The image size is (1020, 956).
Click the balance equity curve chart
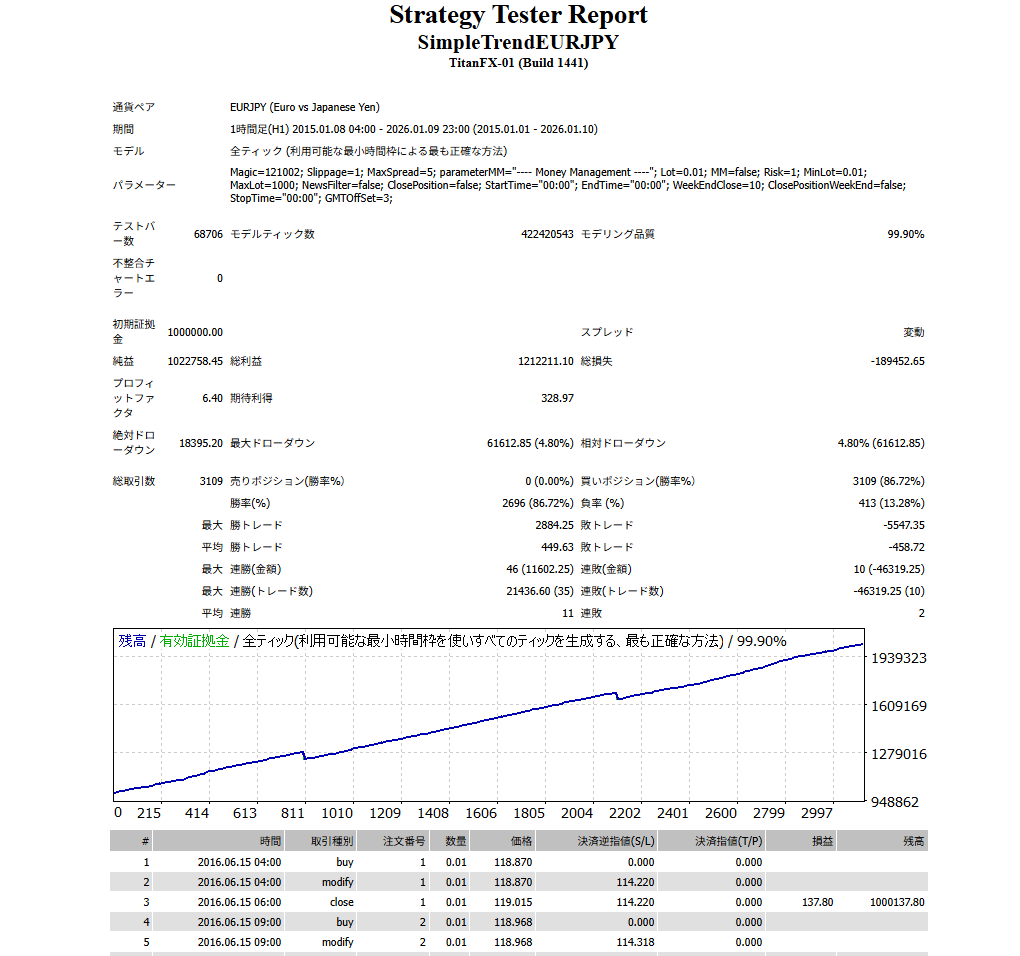click(488, 715)
